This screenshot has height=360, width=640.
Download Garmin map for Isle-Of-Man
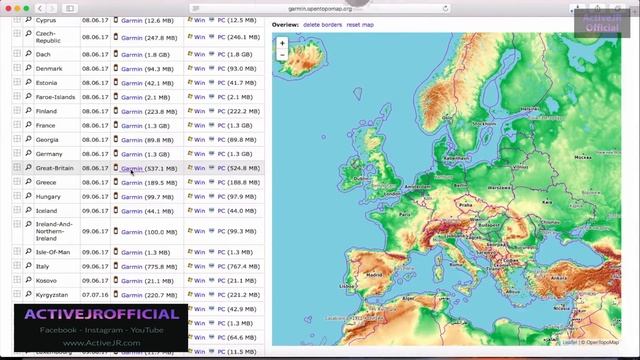tap(132, 253)
